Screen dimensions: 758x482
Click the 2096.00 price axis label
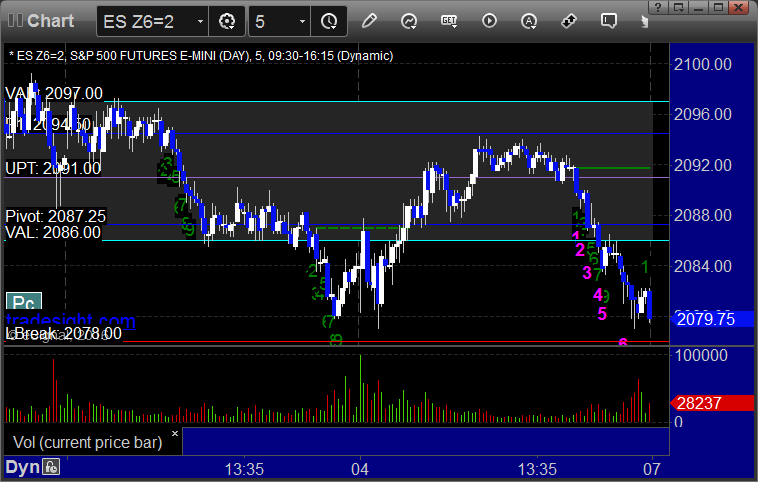pyautogui.click(x=703, y=114)
